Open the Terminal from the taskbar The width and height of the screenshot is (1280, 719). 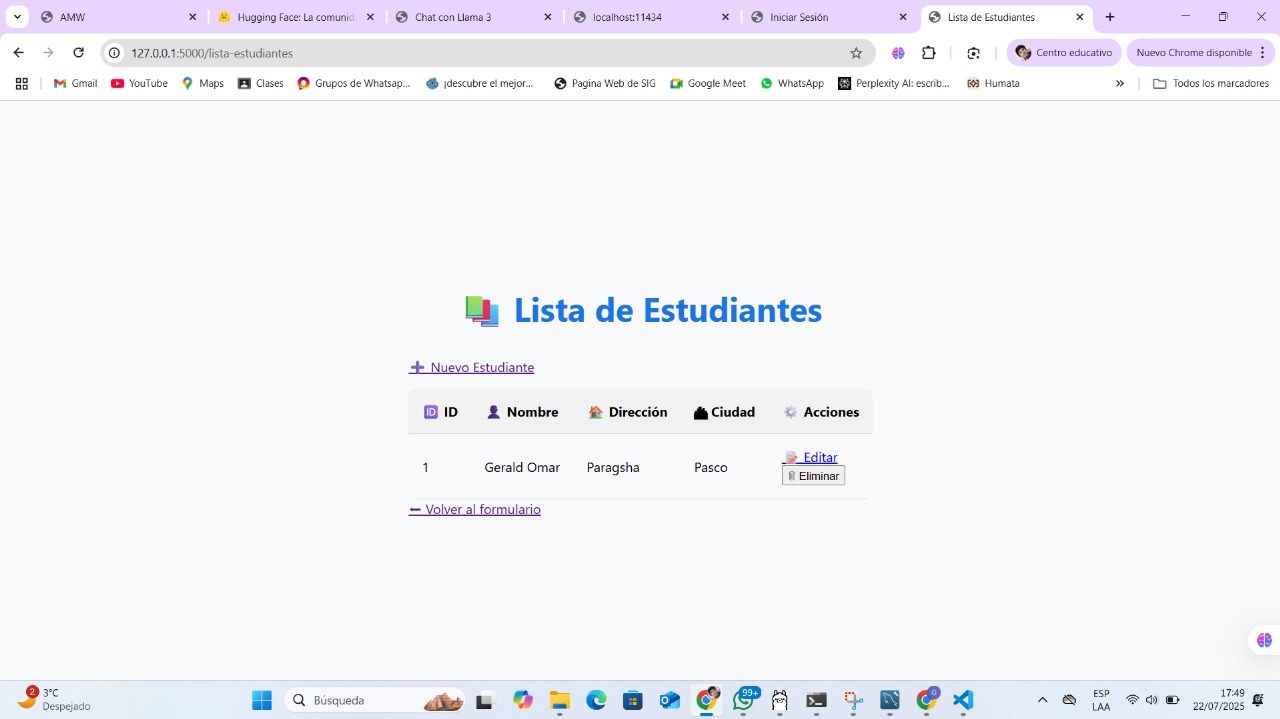817,700
